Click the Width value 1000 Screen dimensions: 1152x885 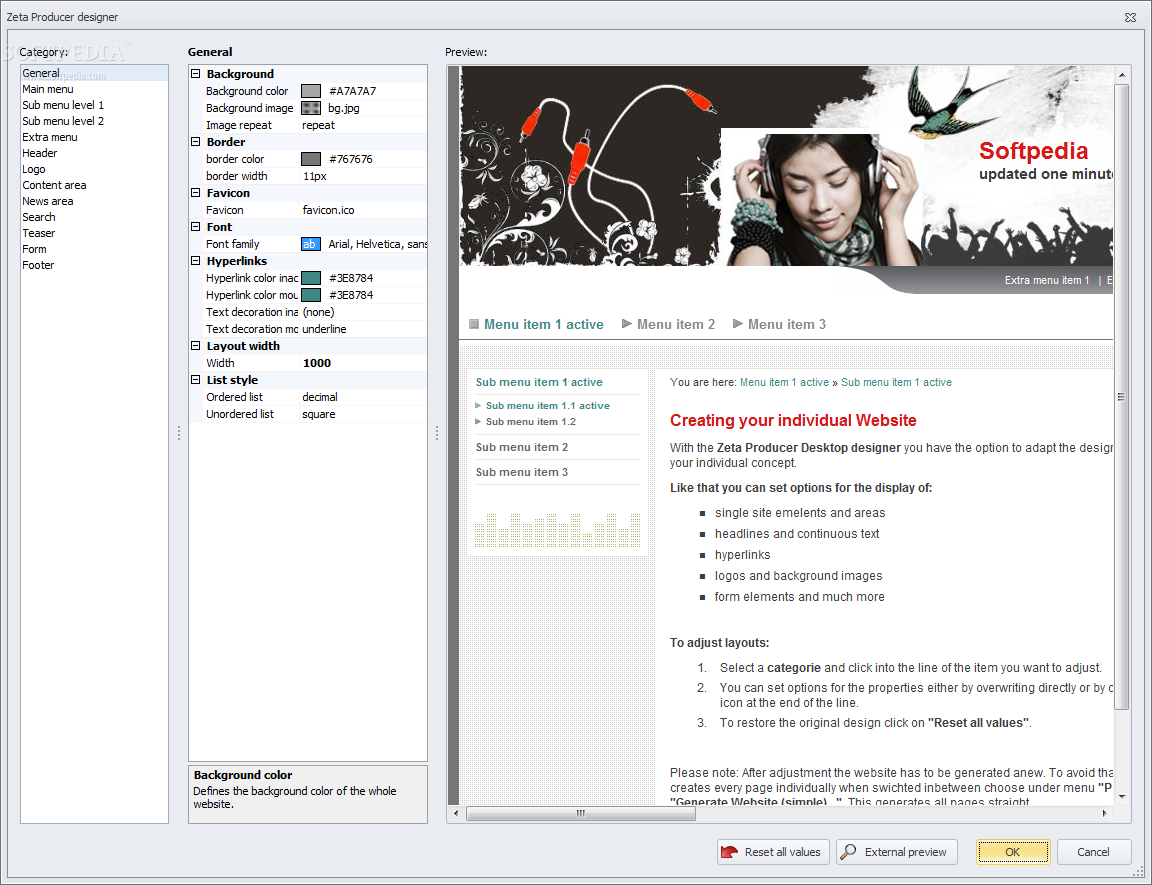pyautogui.click(x=317, y=363)
